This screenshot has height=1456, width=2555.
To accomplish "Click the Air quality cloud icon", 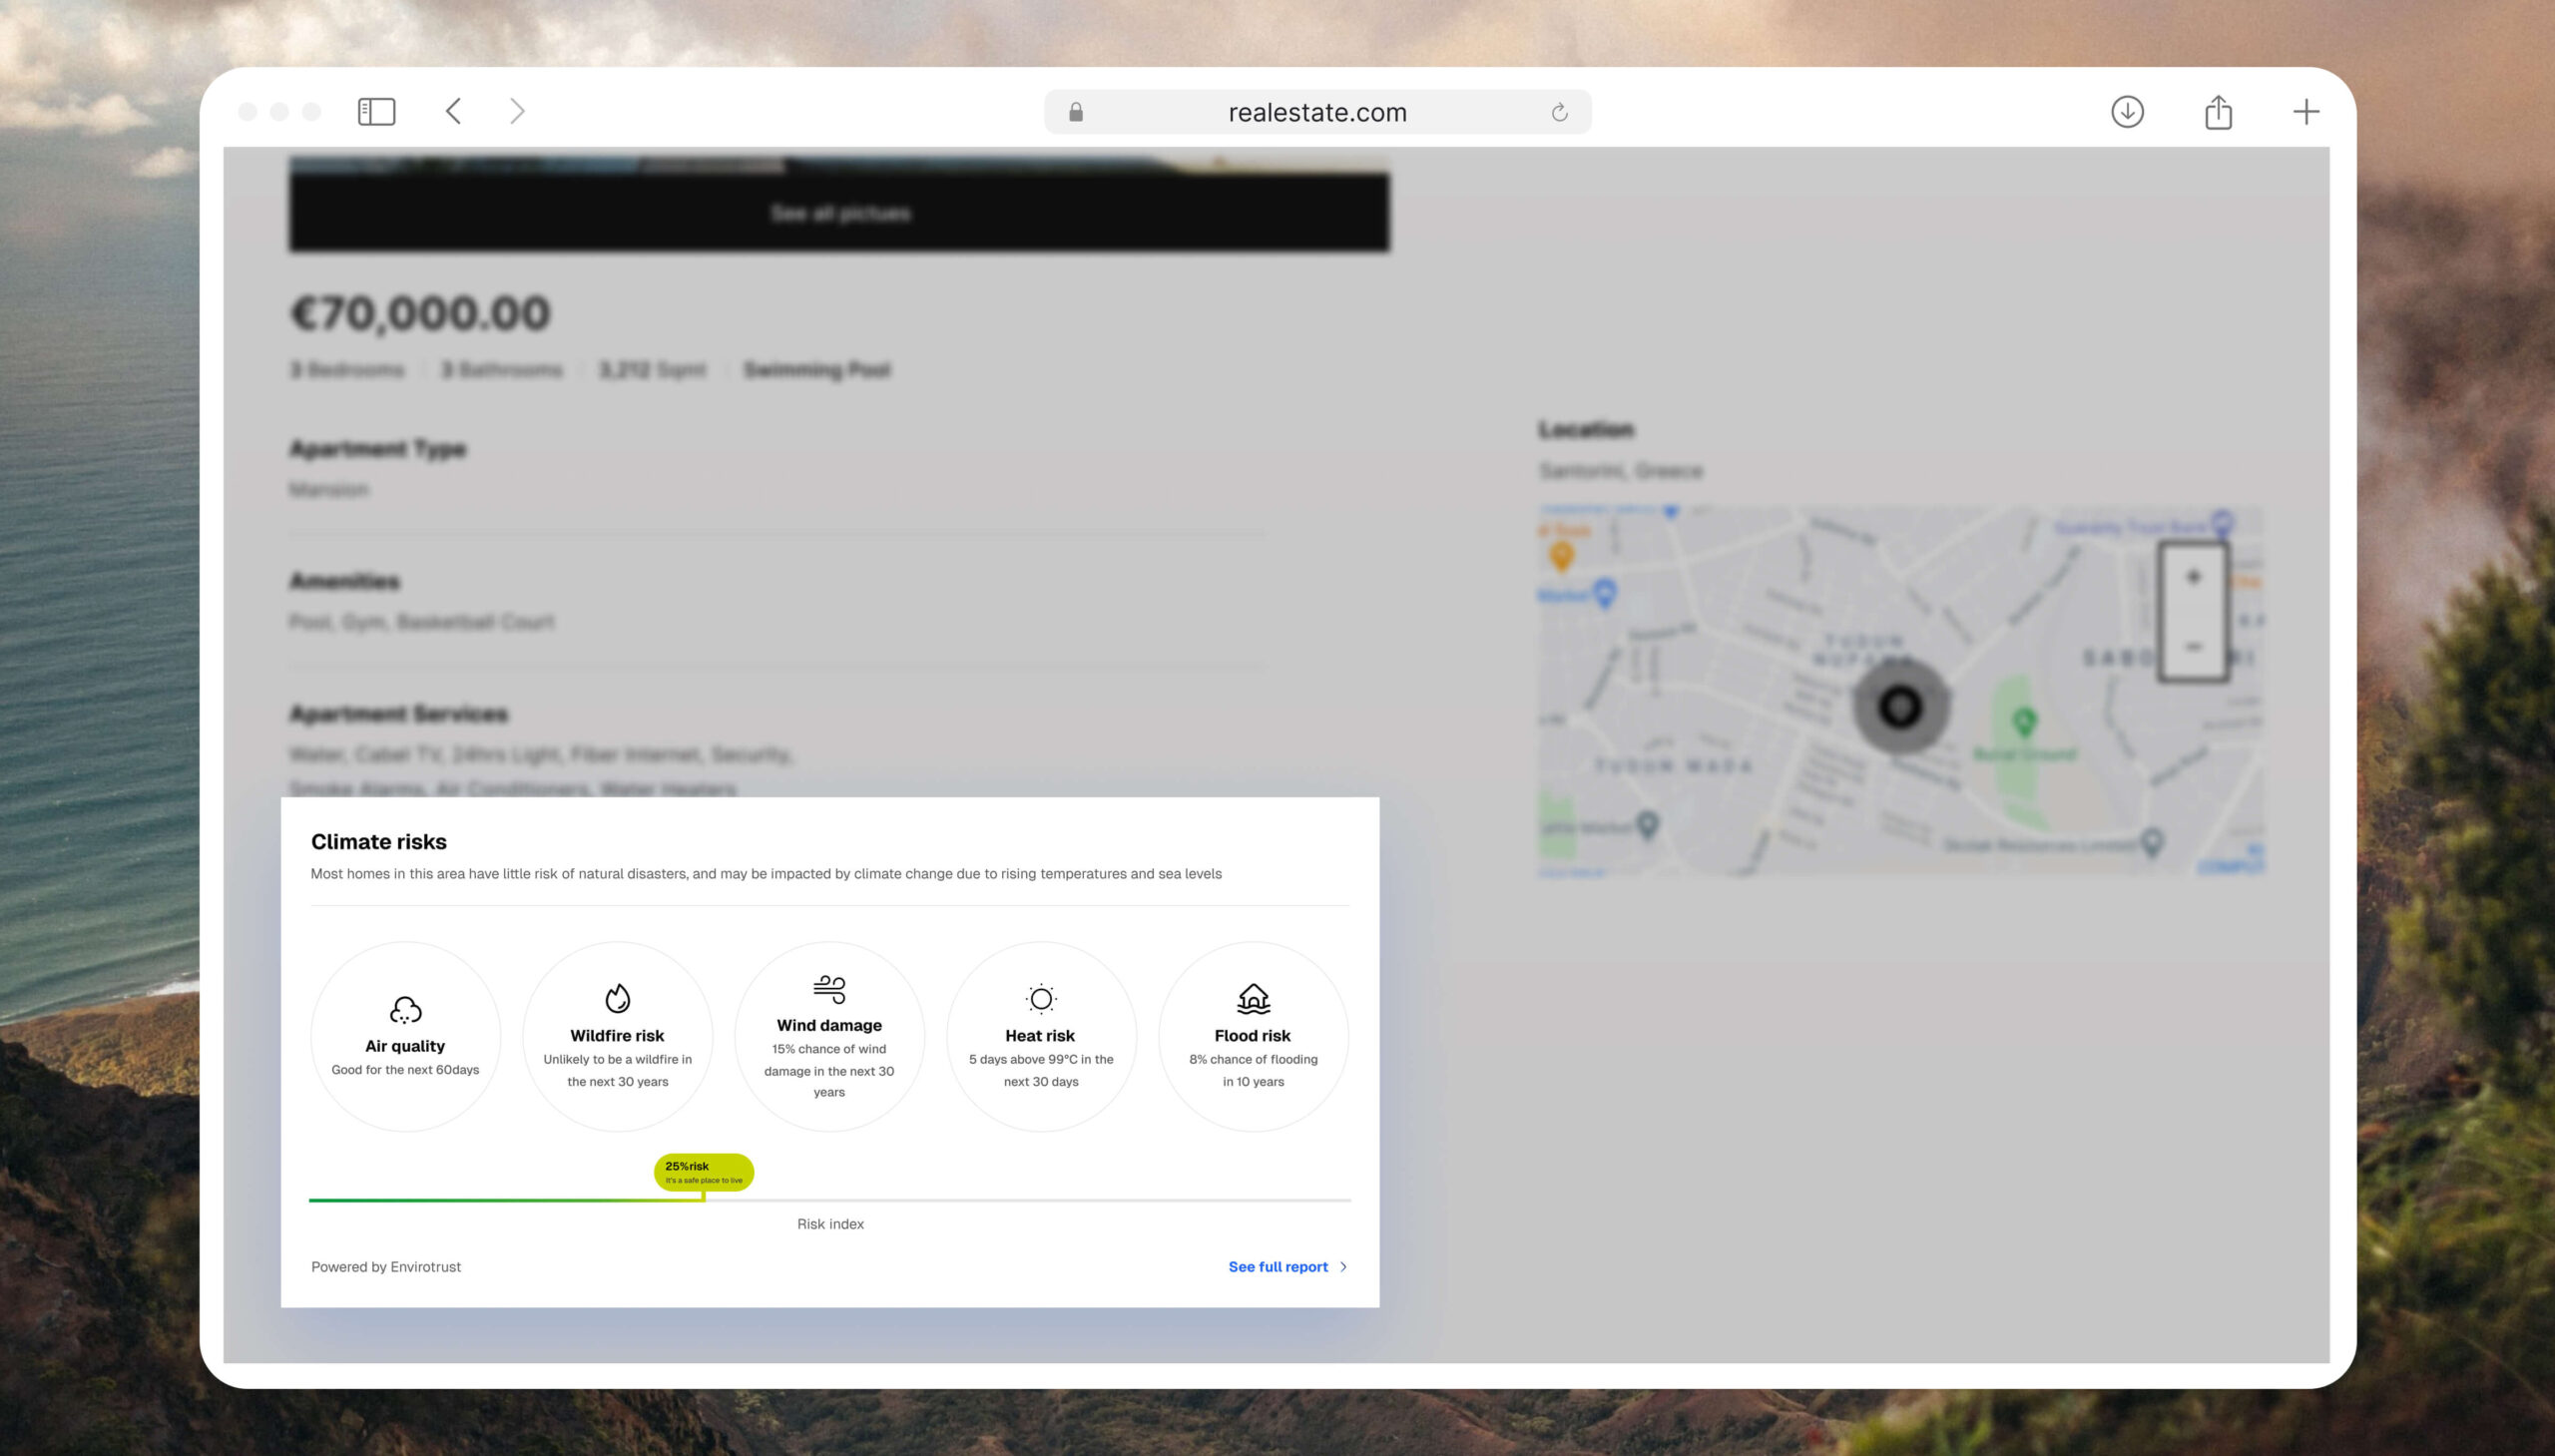I will click(x=405, y=1009).
